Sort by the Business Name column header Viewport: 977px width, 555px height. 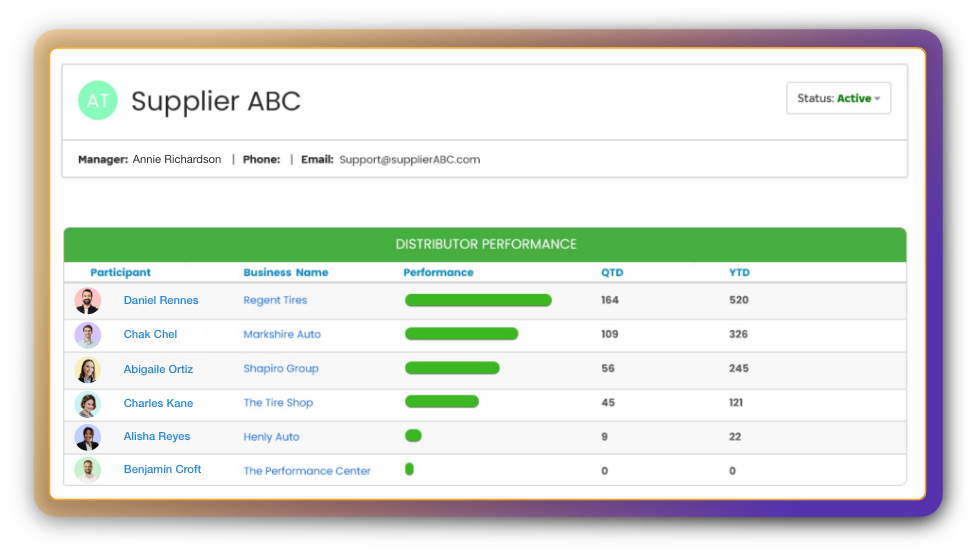point(285,272)
